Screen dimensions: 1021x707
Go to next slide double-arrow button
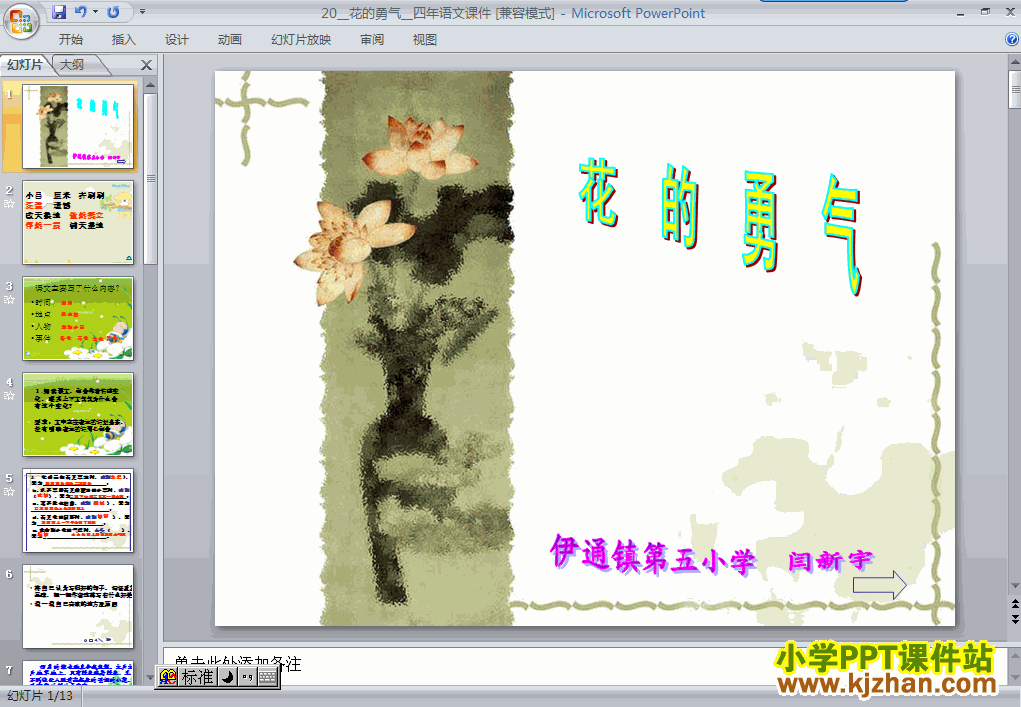click(x=1015, y=618)
